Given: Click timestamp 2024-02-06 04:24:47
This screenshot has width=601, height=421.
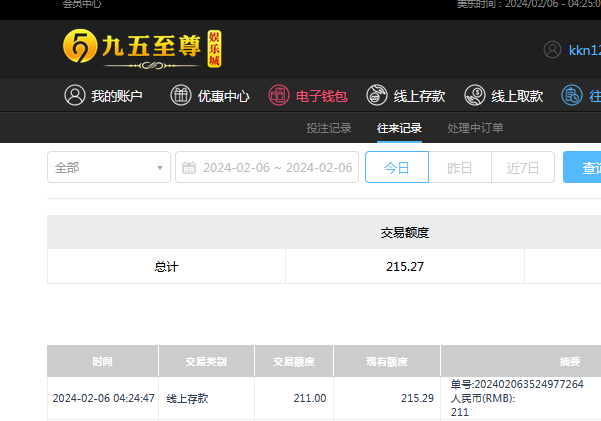Looking at the screenshot, I should pyautogui.click(x=103, y=398).
